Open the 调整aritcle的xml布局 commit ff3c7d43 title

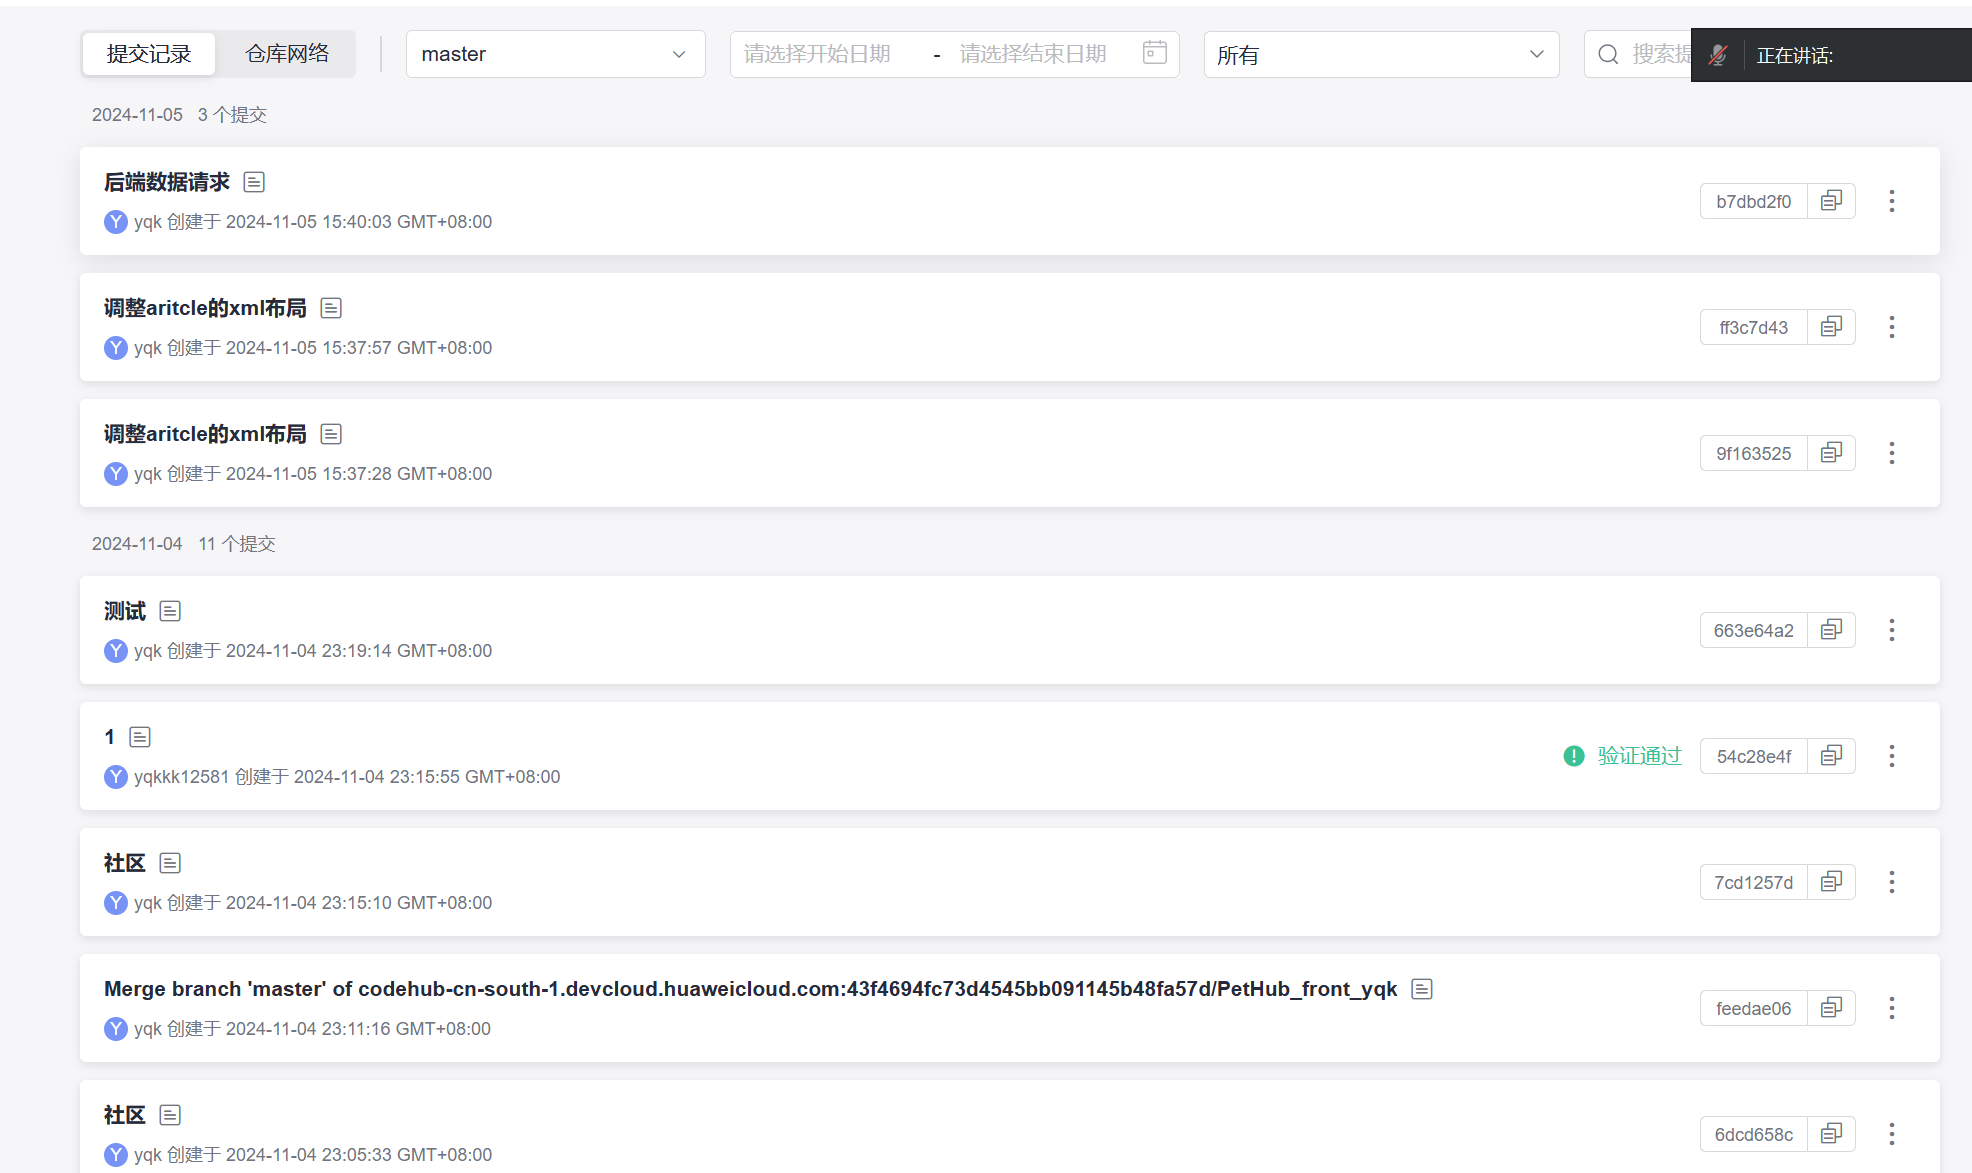pos(205,308)
